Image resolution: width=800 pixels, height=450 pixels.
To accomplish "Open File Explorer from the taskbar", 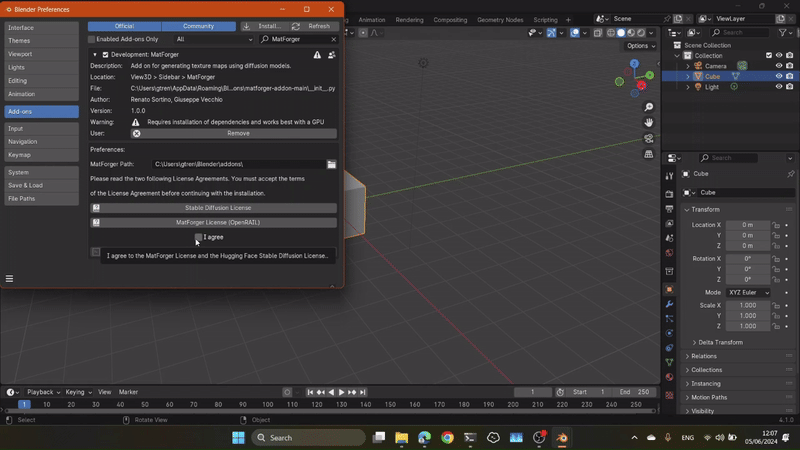I will 402,438.
